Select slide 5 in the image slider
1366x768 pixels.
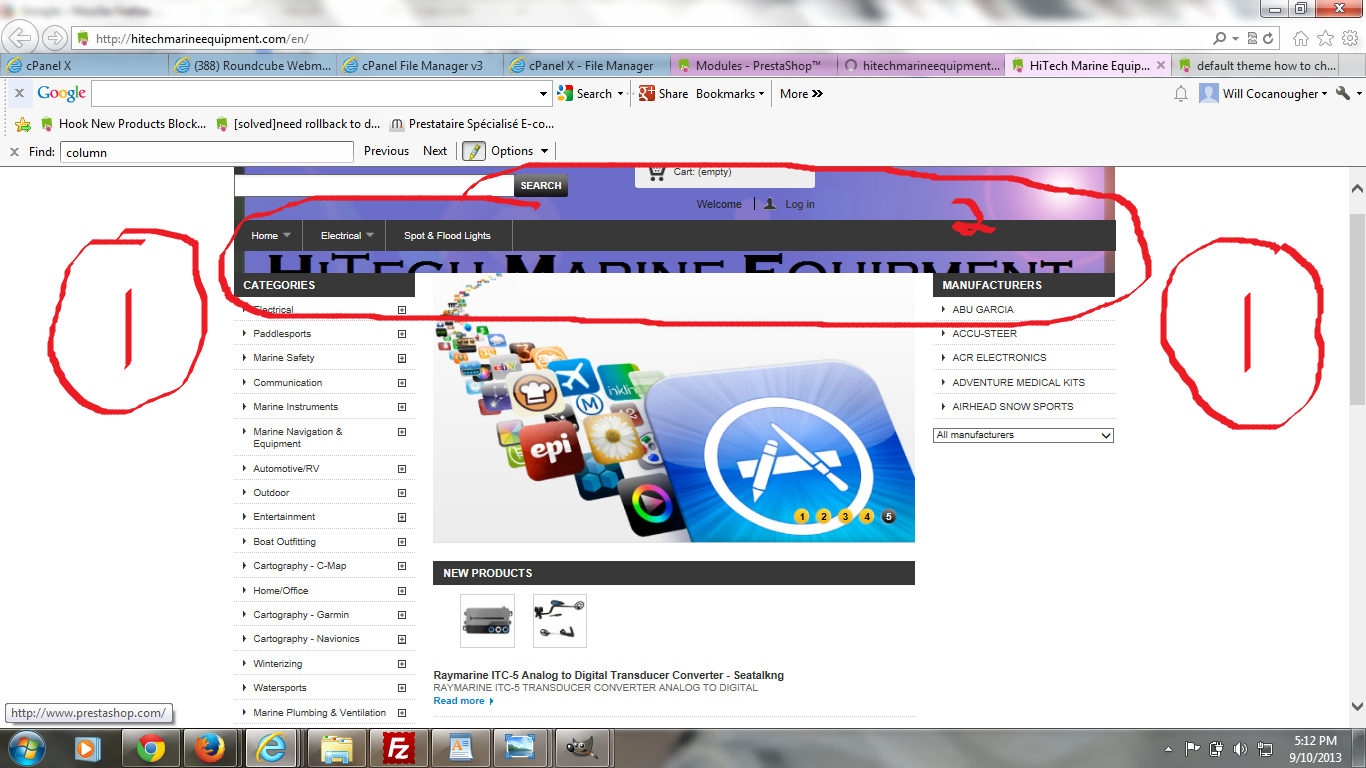889,517
